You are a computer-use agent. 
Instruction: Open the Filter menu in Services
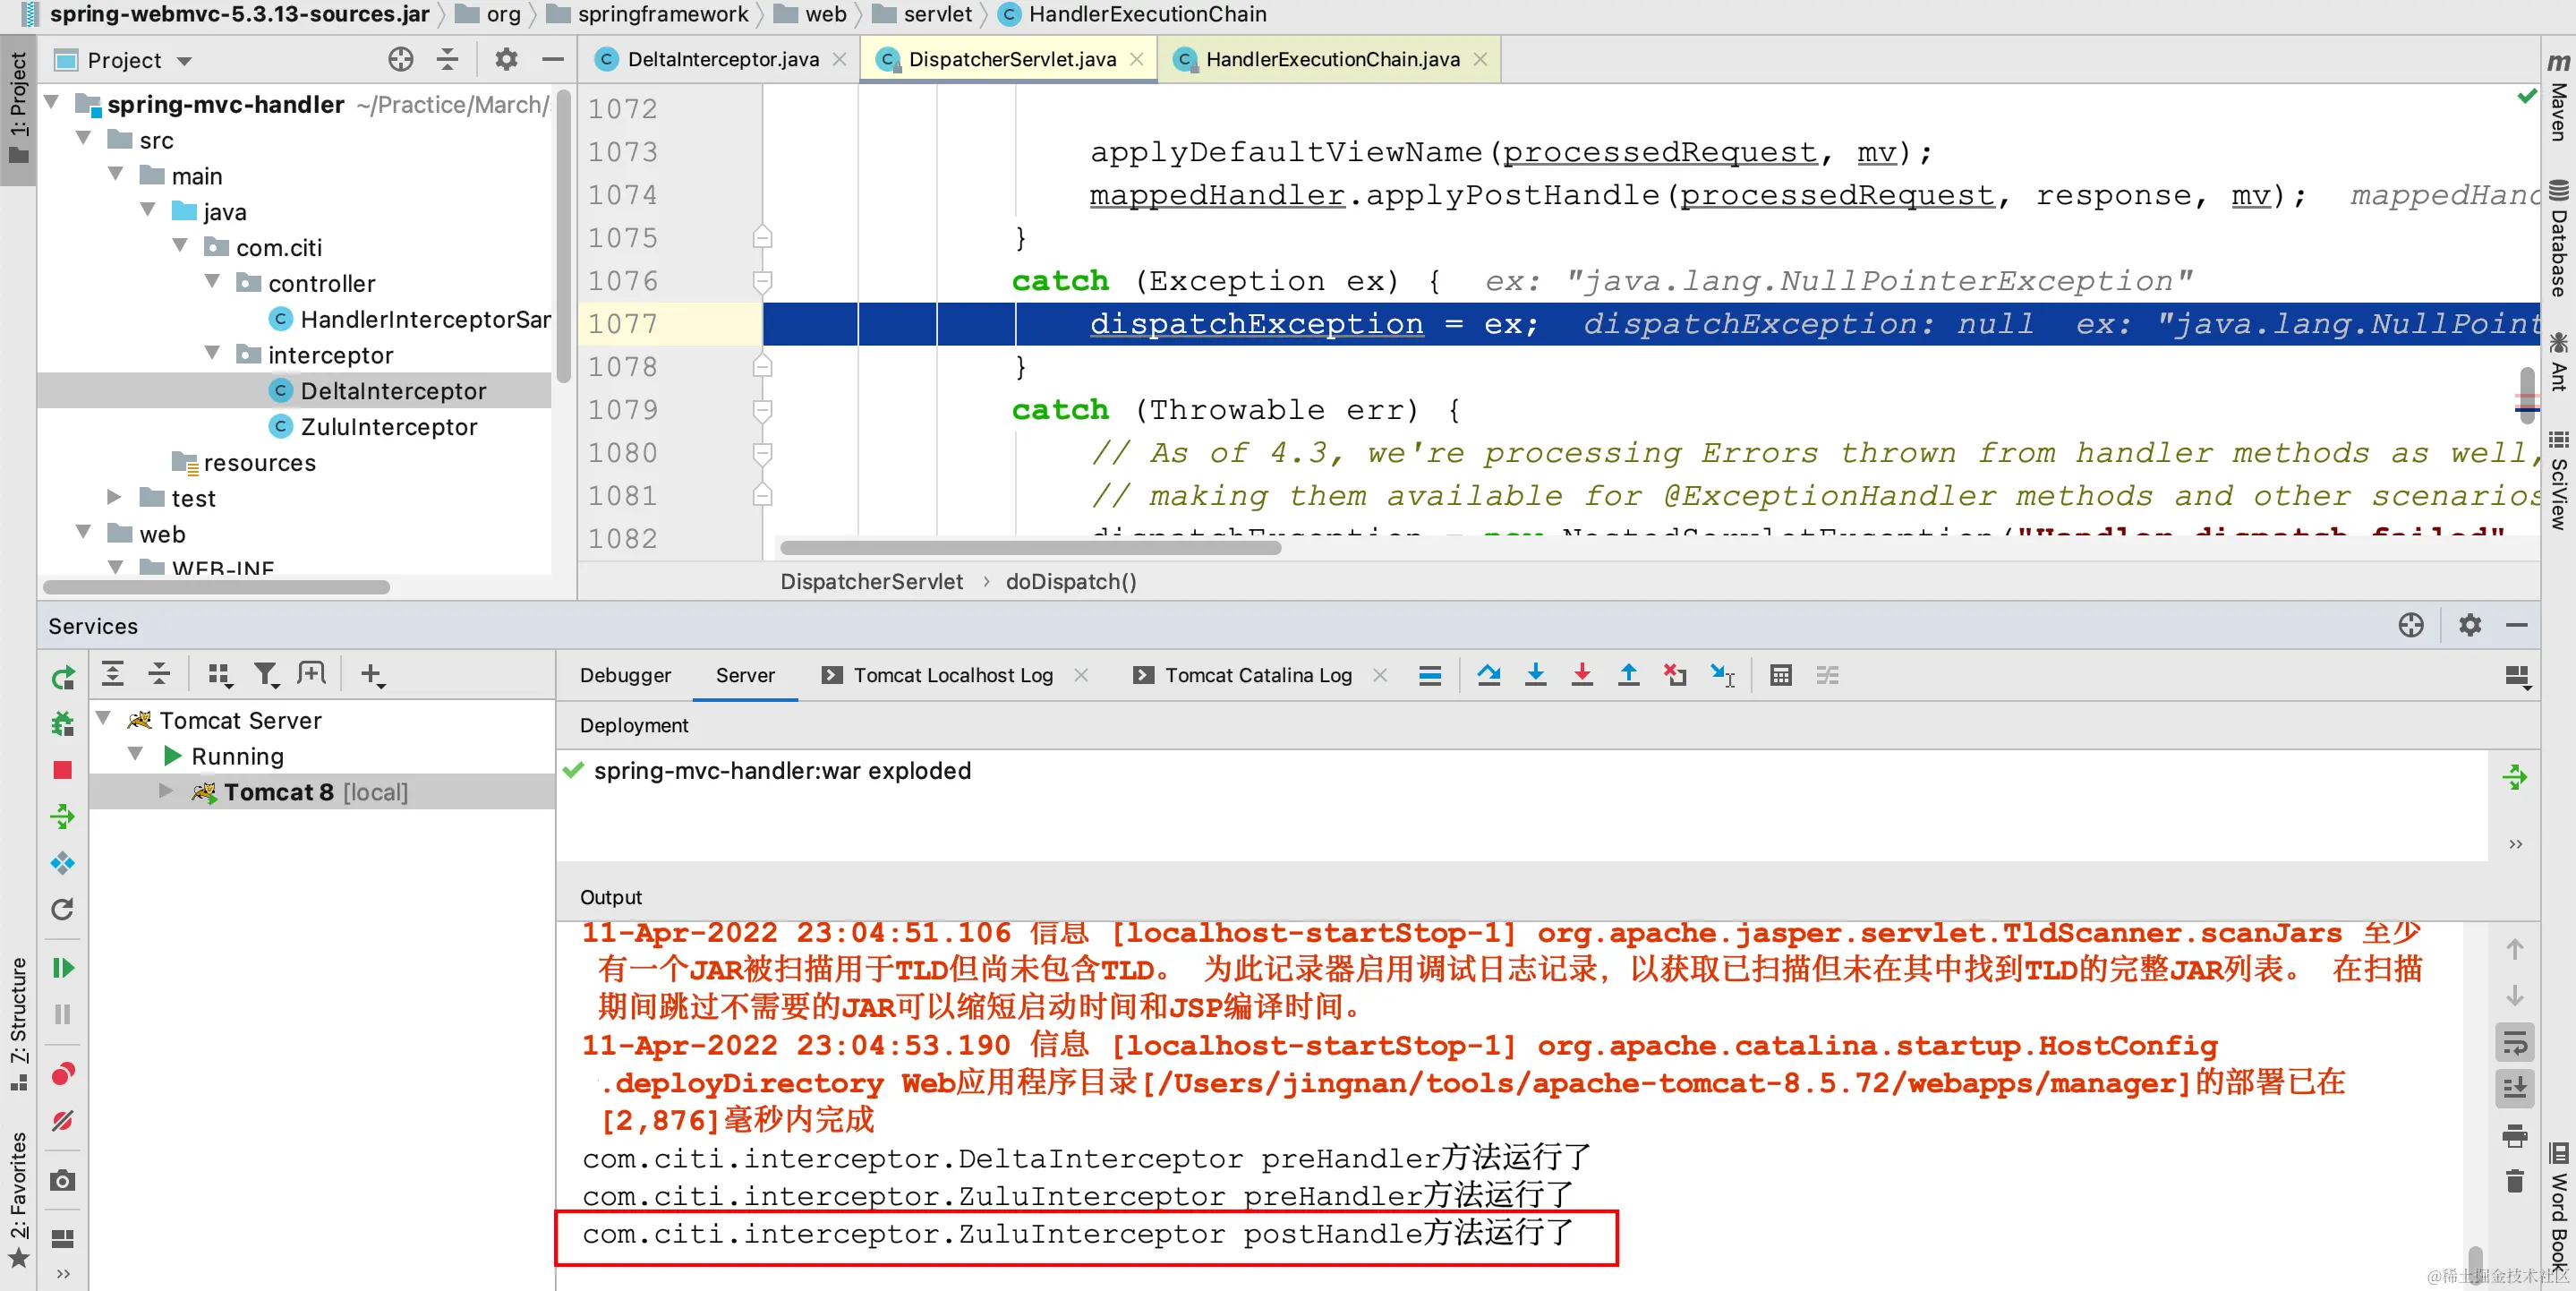pos(266,675)
